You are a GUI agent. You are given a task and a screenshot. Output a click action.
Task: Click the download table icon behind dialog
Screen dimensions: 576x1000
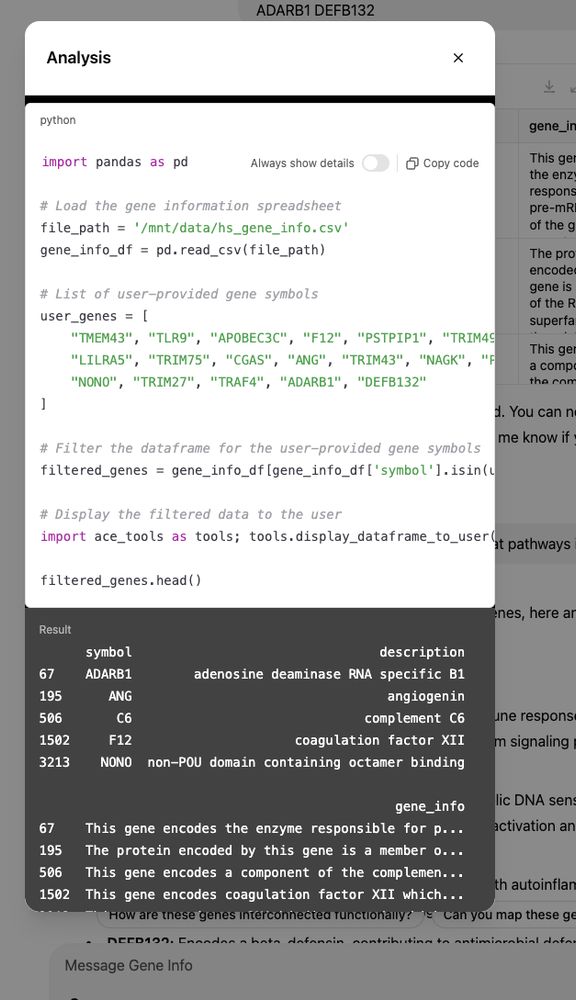pos(549,87)
